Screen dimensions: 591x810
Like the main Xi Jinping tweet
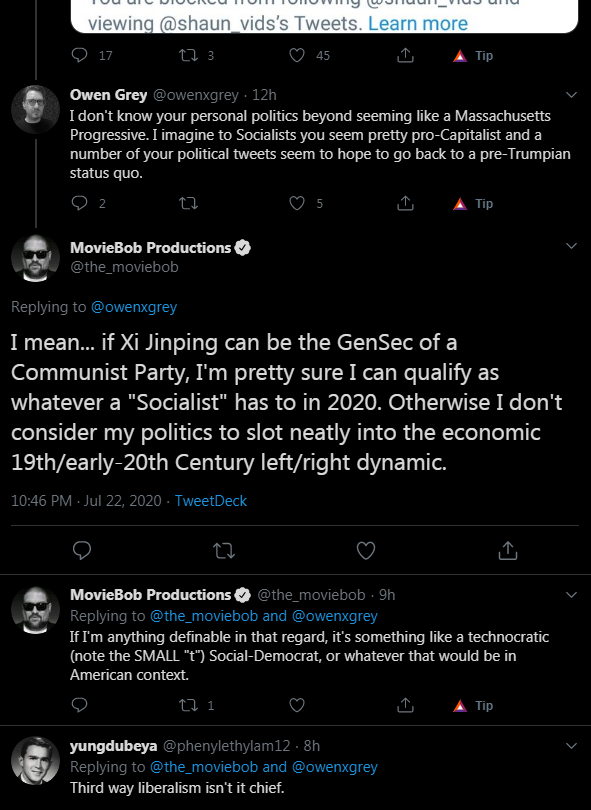point(366,551)
